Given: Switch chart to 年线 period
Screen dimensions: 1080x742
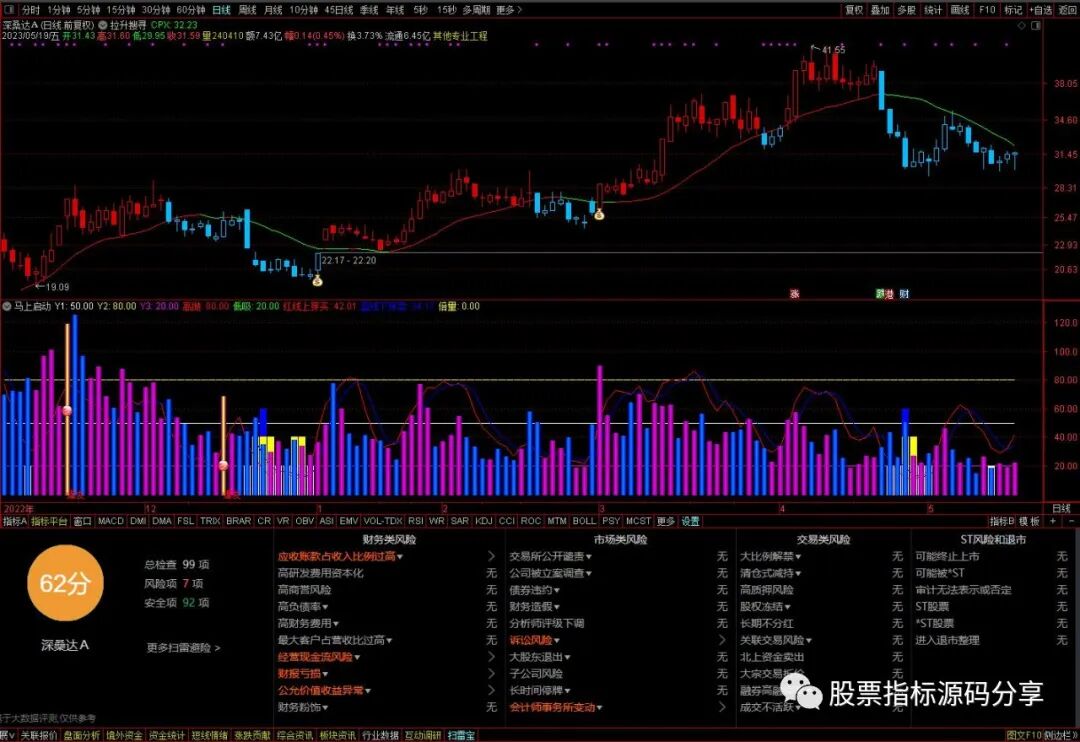Looking at the screenshot, I should click(395, 10).
